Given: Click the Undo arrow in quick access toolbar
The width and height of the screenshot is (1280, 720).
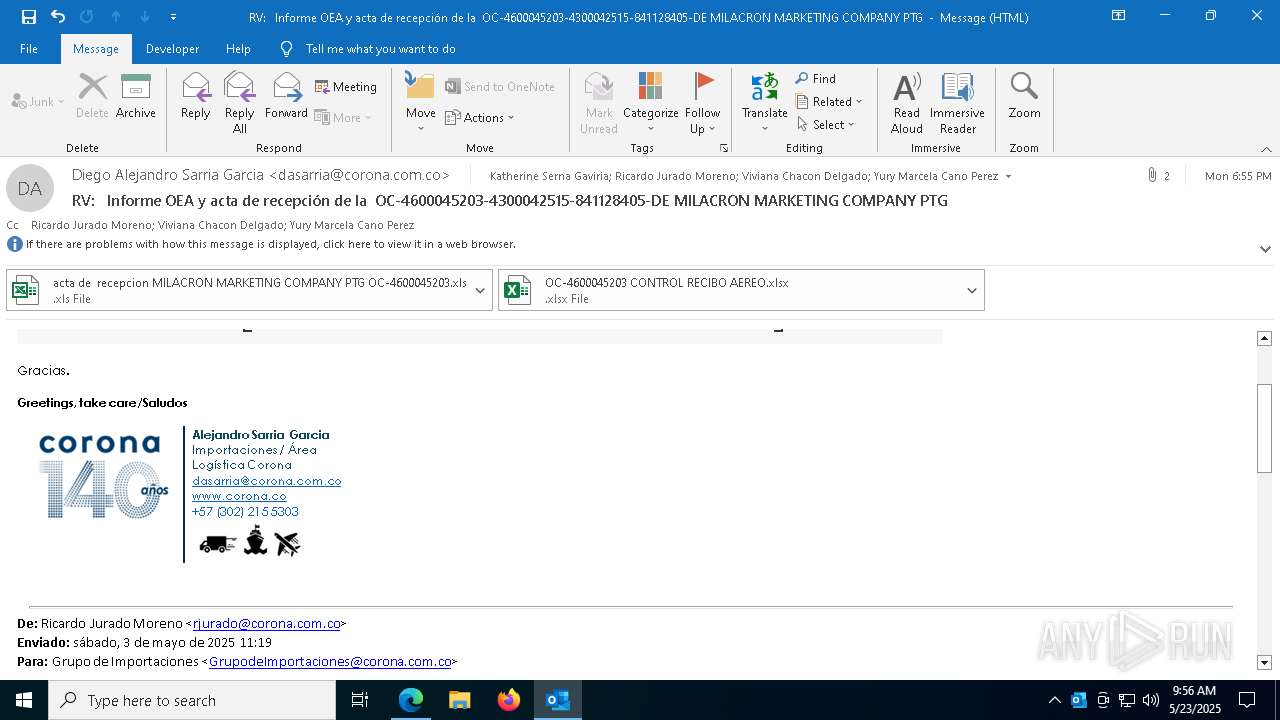Looking at the screenshot, I should (x=58, y=17).
